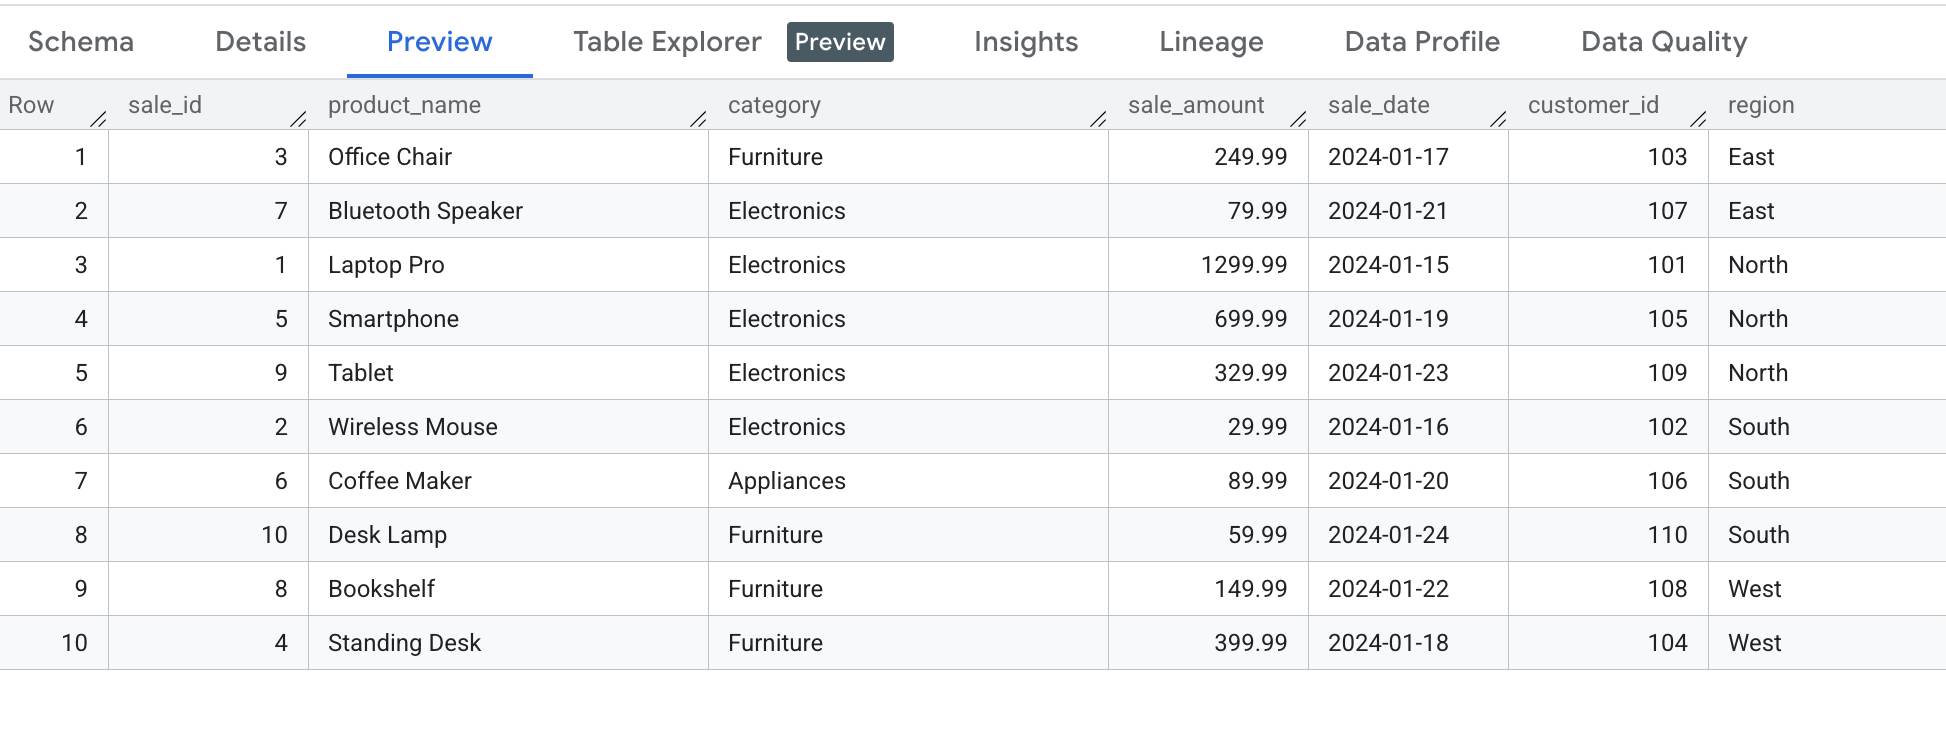
Task: Click the date 2024-01-24
Action: (1388, 535)
